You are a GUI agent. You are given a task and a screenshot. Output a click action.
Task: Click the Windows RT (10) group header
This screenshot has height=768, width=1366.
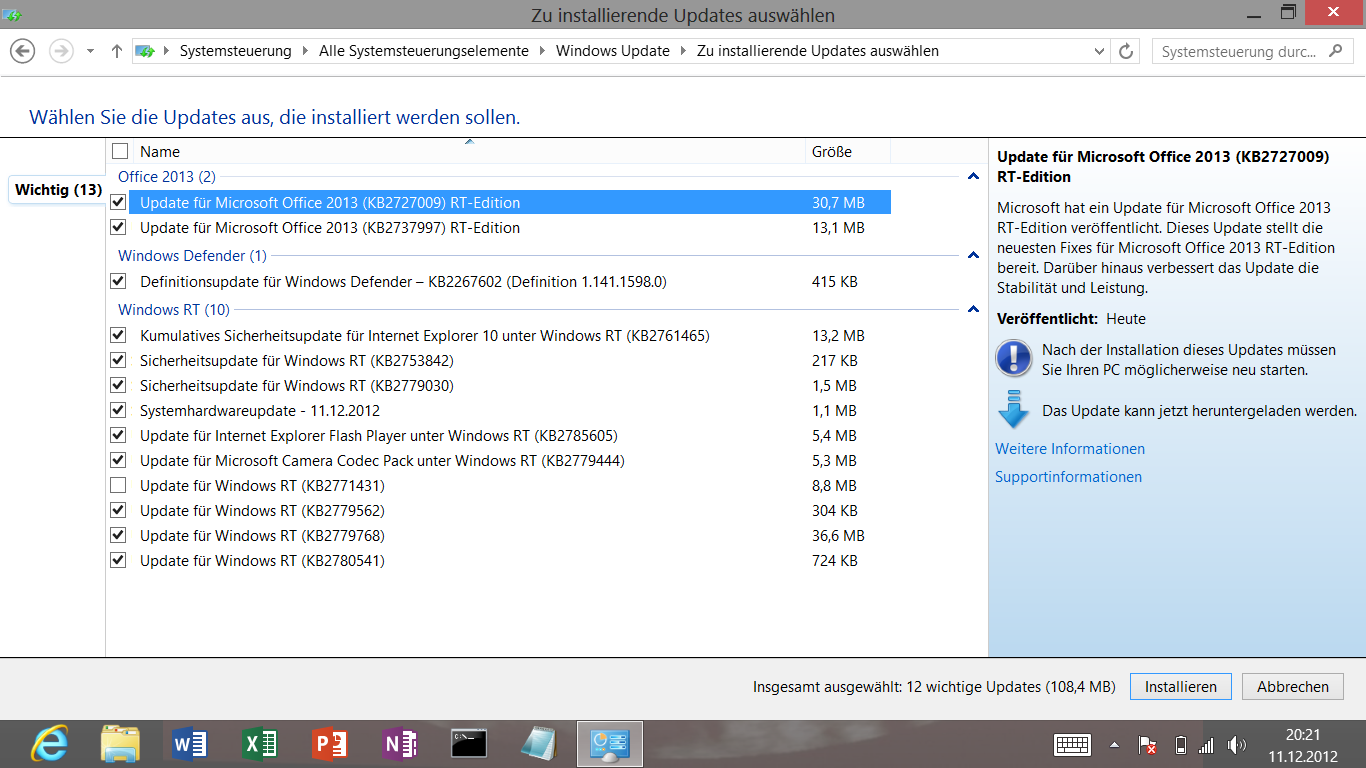point(174,310)
